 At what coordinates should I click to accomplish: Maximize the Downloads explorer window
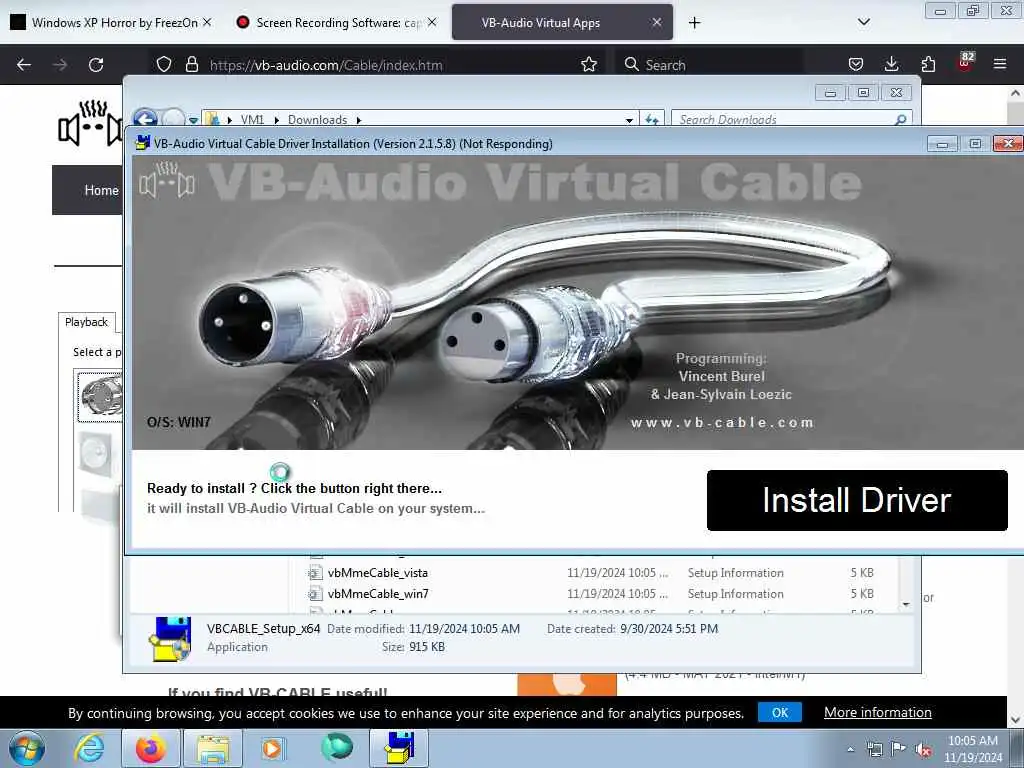863,93
